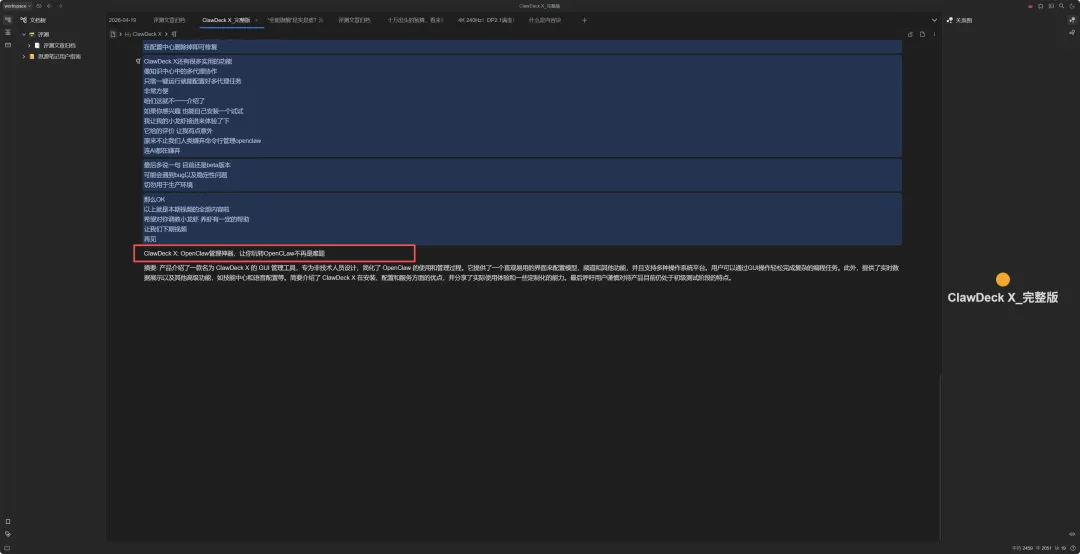1080x554 pixels.
Task: Toggle the dock at bottom-left status bar
Action: coord(8,548)
